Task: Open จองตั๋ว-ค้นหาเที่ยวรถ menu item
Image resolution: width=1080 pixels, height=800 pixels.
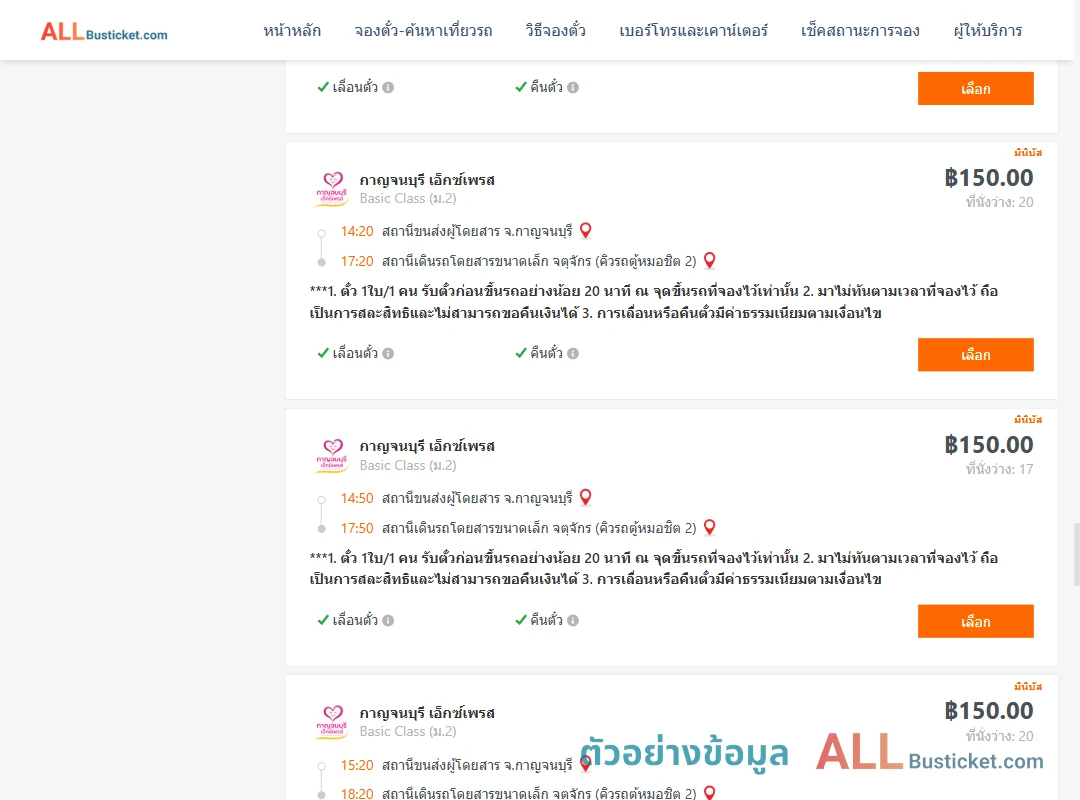Action: point(423,31)
